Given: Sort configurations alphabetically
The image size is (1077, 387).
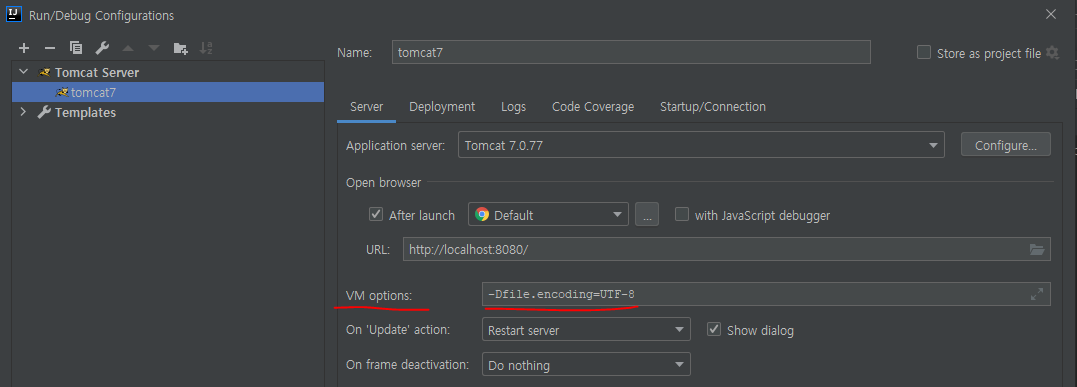Looking at the screenshot, I should pos(206,48).
